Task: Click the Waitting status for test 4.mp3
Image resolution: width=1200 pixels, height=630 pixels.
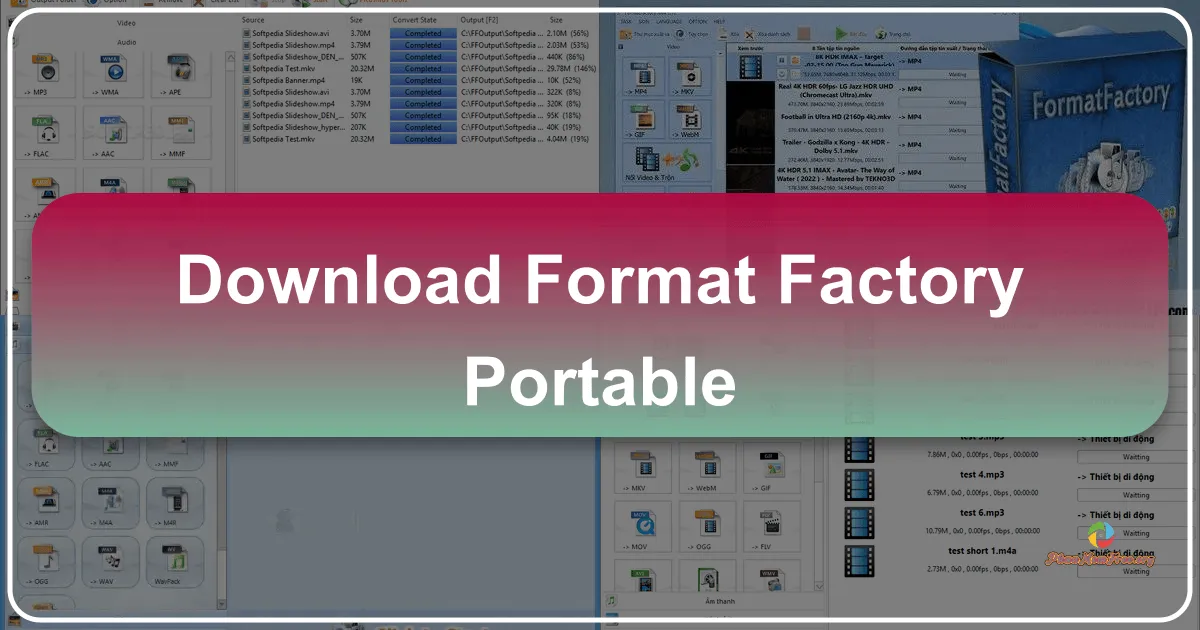Action: pos(1134,495)
